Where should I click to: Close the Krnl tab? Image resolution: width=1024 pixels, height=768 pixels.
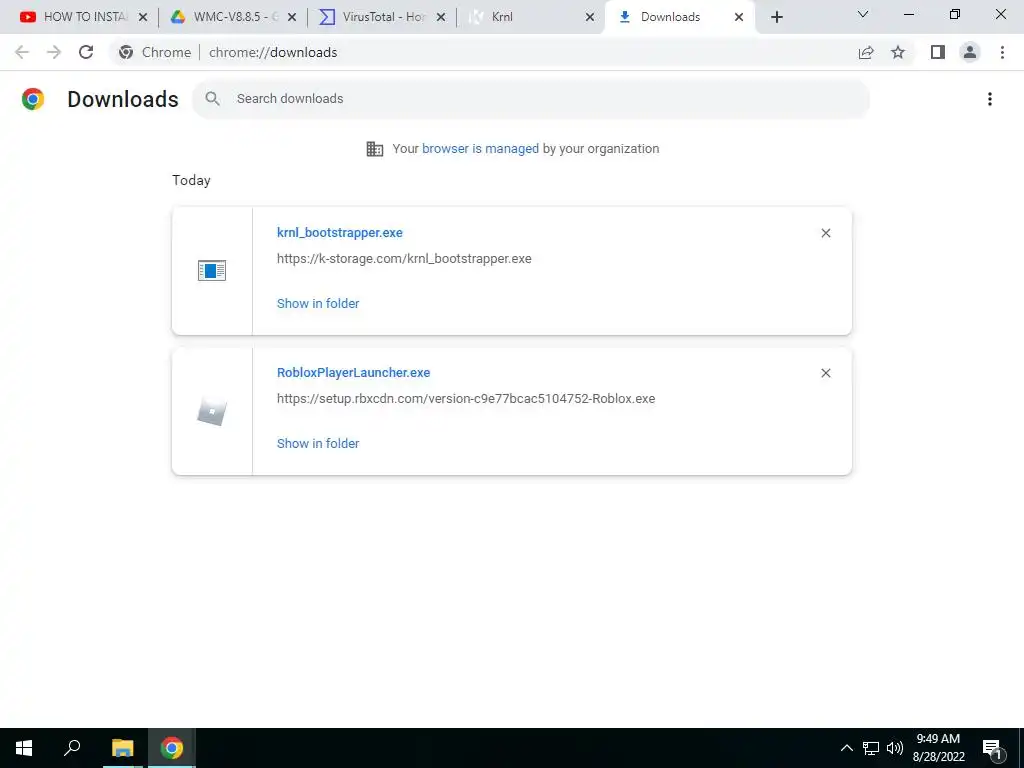point(590,18)
